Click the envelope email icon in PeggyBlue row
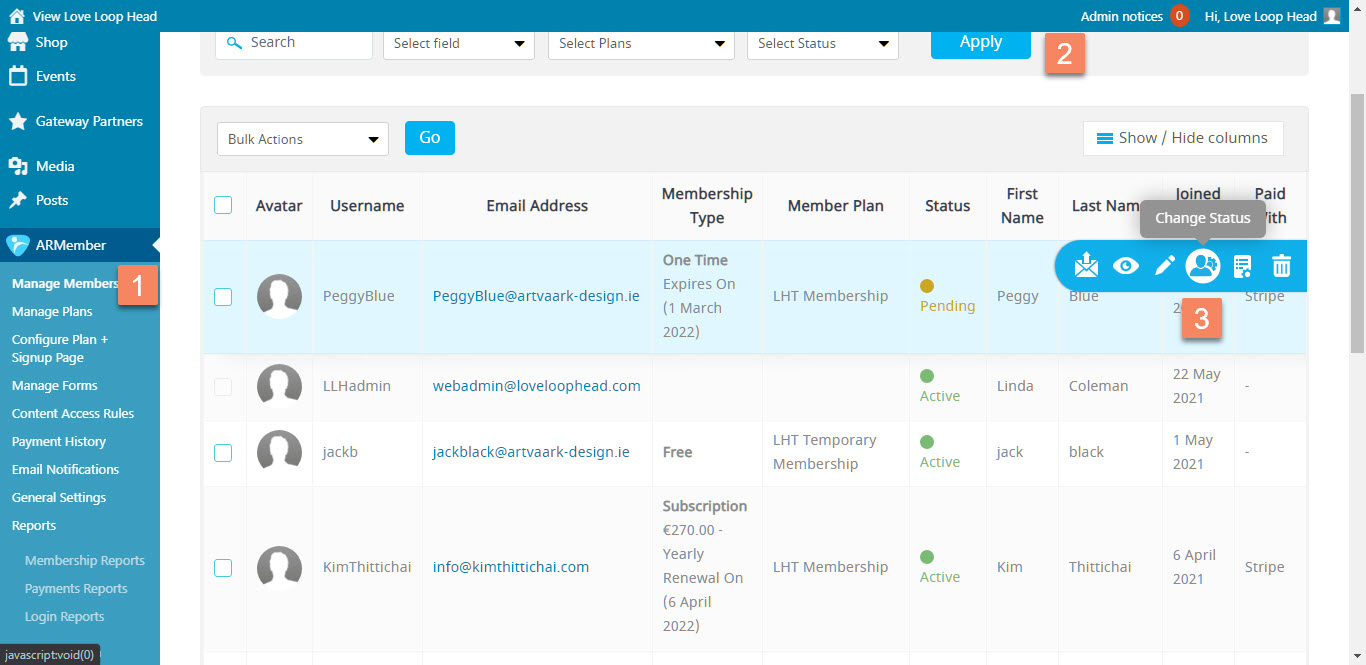Viewport: 1366px width, 665px height. coord(1086,266)
